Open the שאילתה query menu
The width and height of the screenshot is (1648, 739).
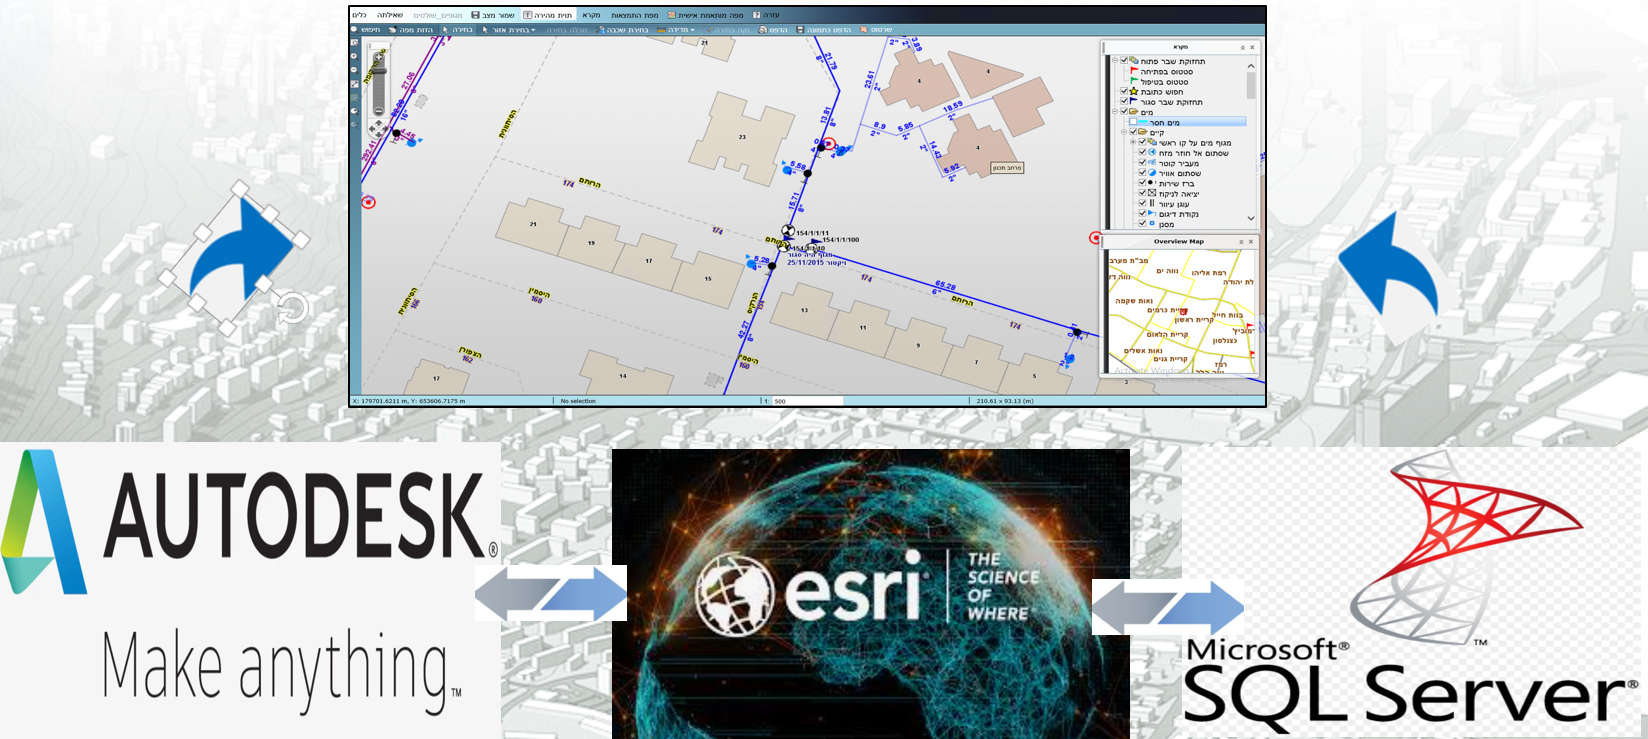pyautogui.click(x=390, y=15)
